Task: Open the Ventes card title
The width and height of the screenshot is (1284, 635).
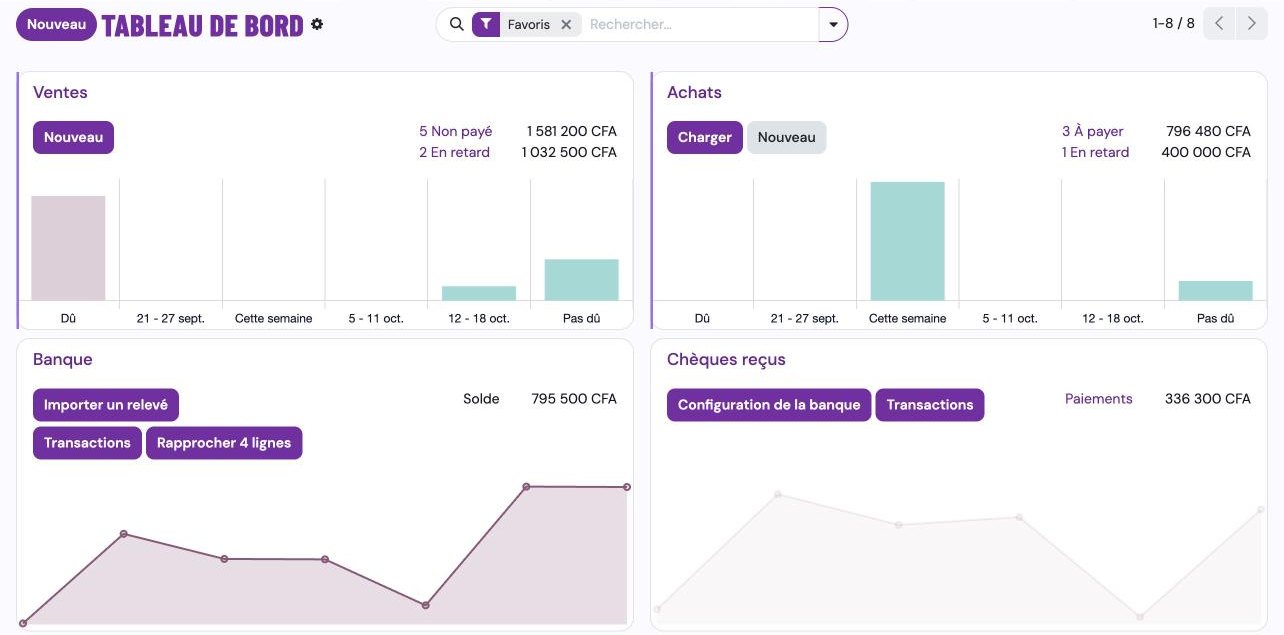Action: (60, 92)
